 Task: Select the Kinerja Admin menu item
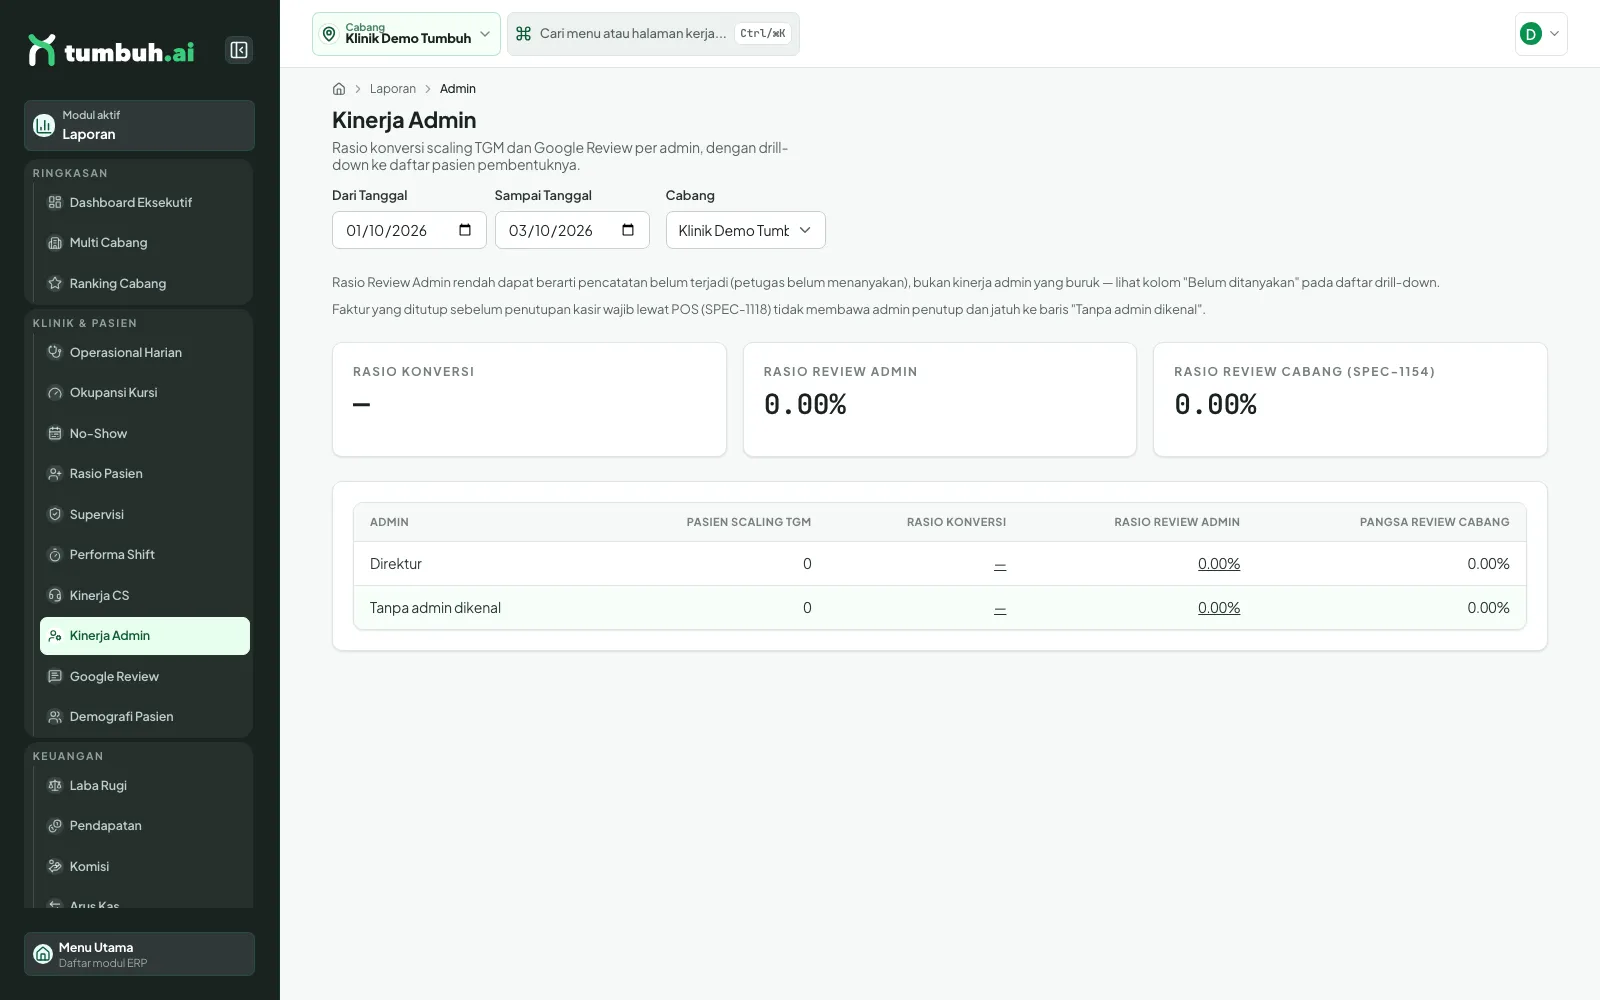145,636
